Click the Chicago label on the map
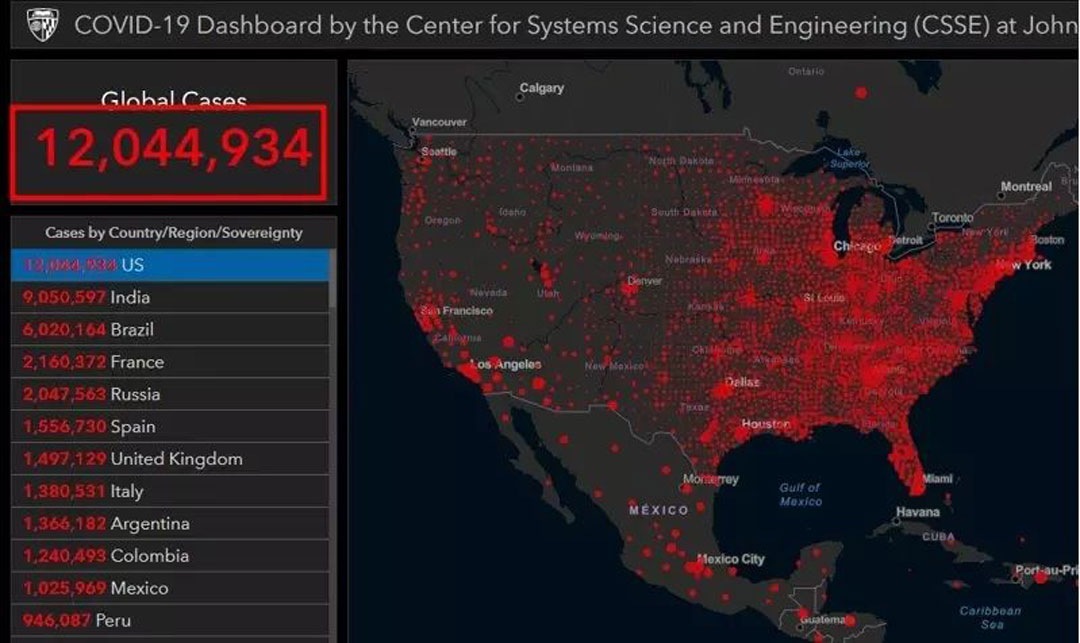The width and height of the screenshot is (1080, 643). coord(857,246)
